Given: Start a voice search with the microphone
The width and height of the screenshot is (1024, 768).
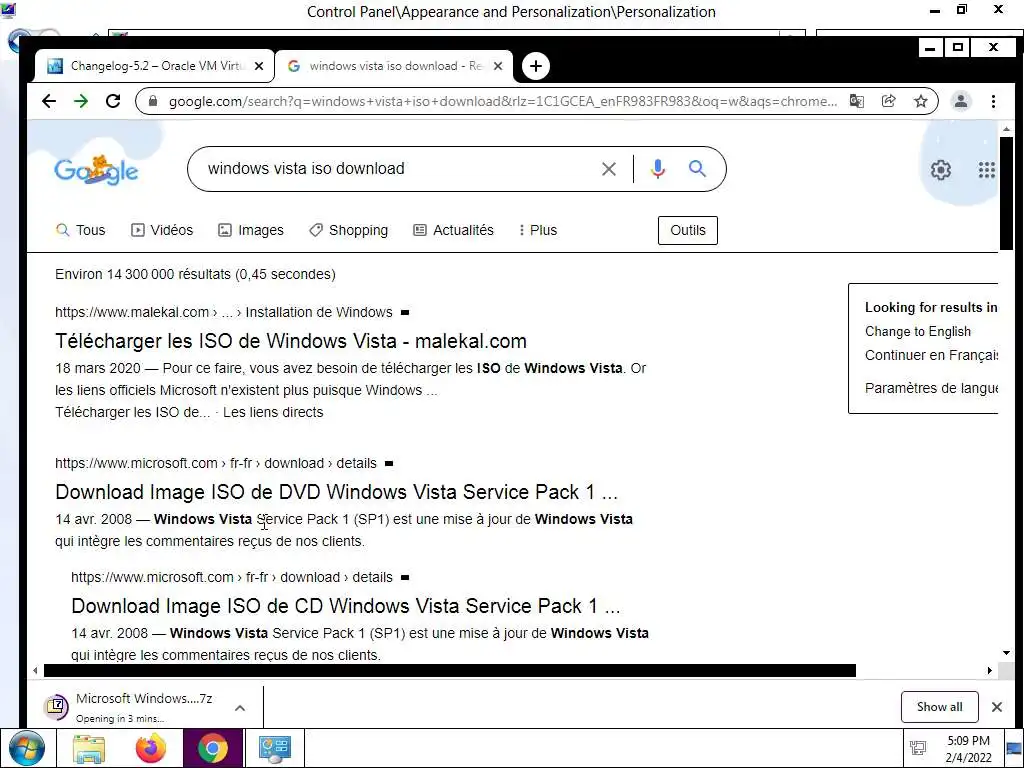Looking at the screenshot, I should (x=658, y=169).
